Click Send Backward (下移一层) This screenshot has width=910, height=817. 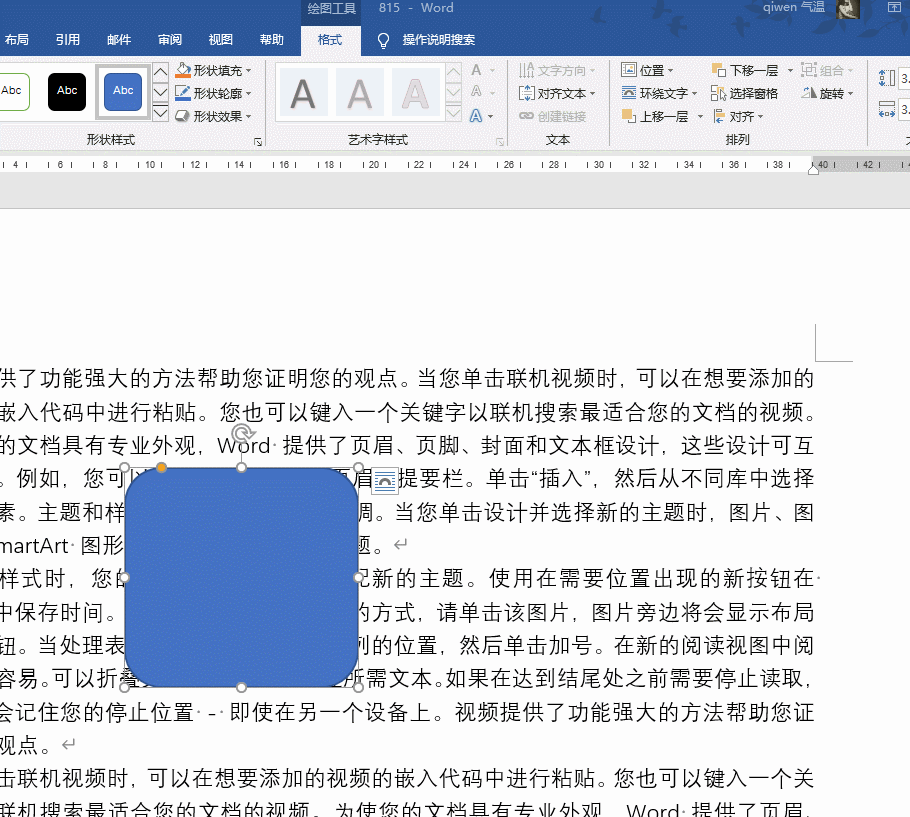[750, 69]
